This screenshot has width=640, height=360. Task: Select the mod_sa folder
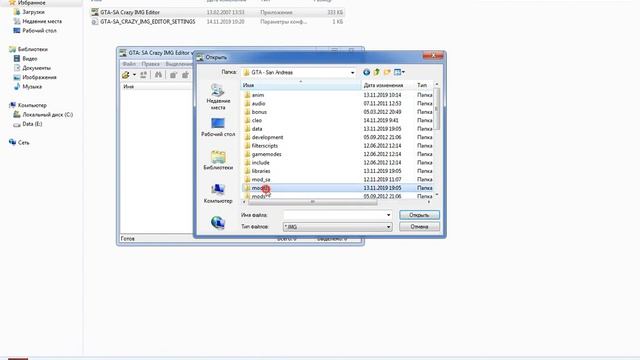pos(261,180)
